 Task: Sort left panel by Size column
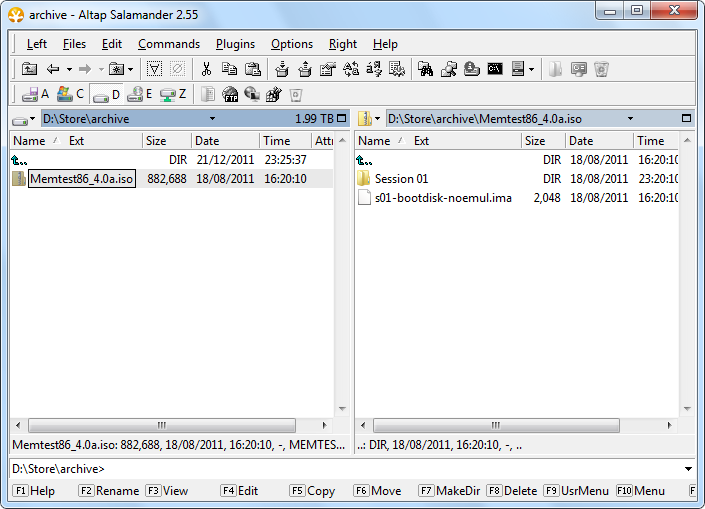(167, 141)
